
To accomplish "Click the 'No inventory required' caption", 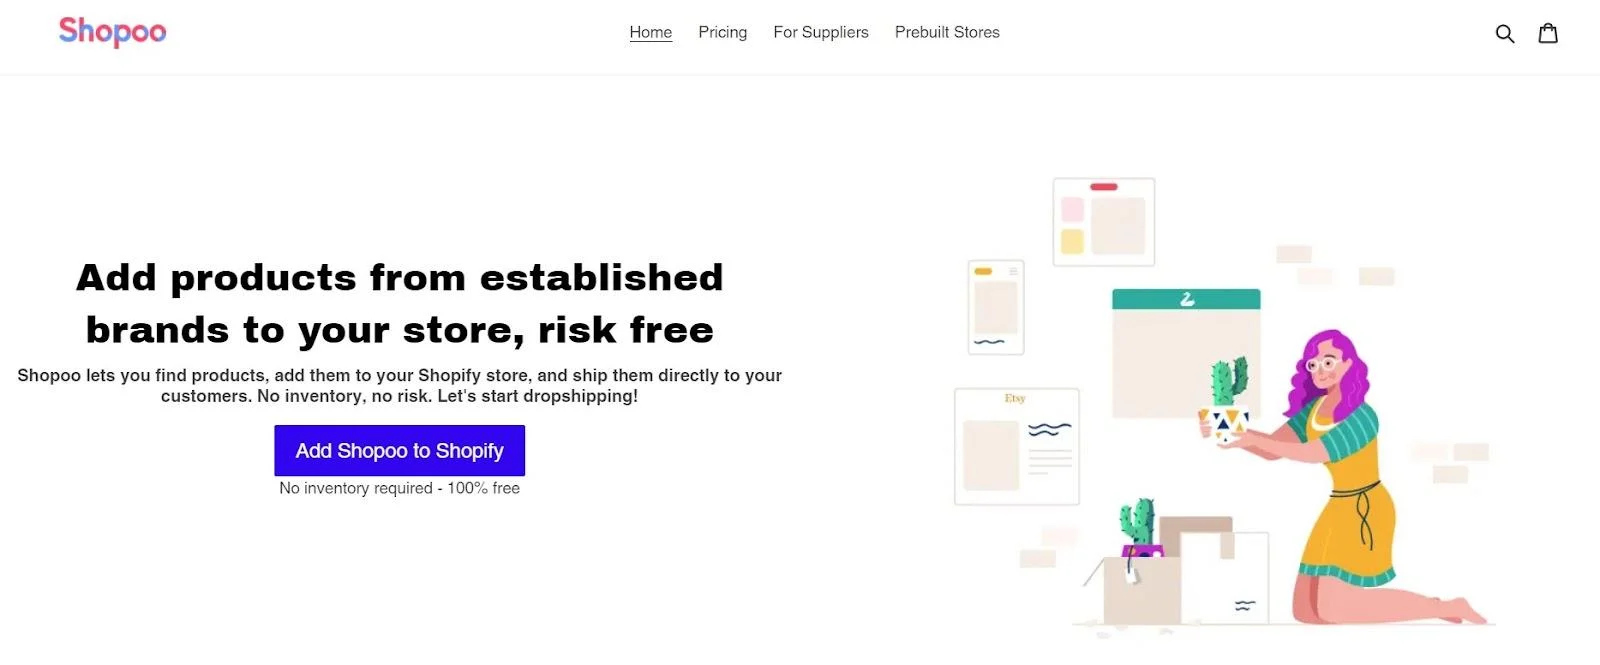I will click(399, 488).
